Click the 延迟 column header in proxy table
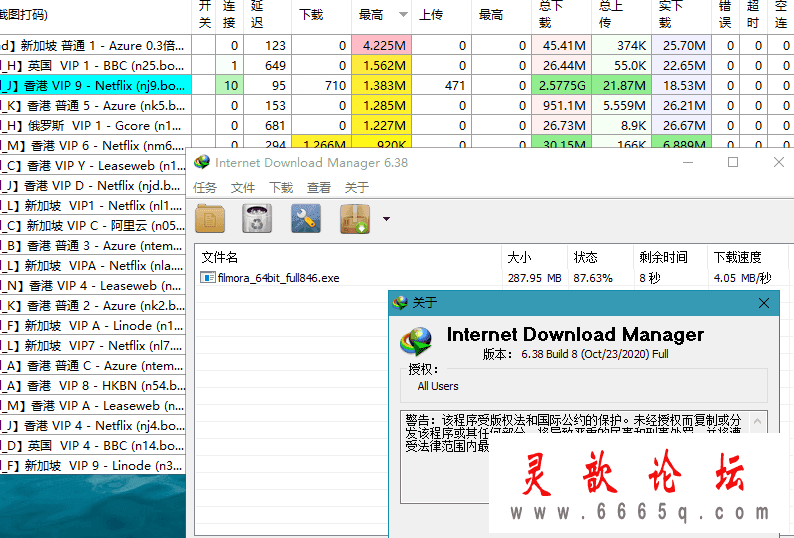The image size is (794, 538). pyautogui.click(x=267, y=15)
